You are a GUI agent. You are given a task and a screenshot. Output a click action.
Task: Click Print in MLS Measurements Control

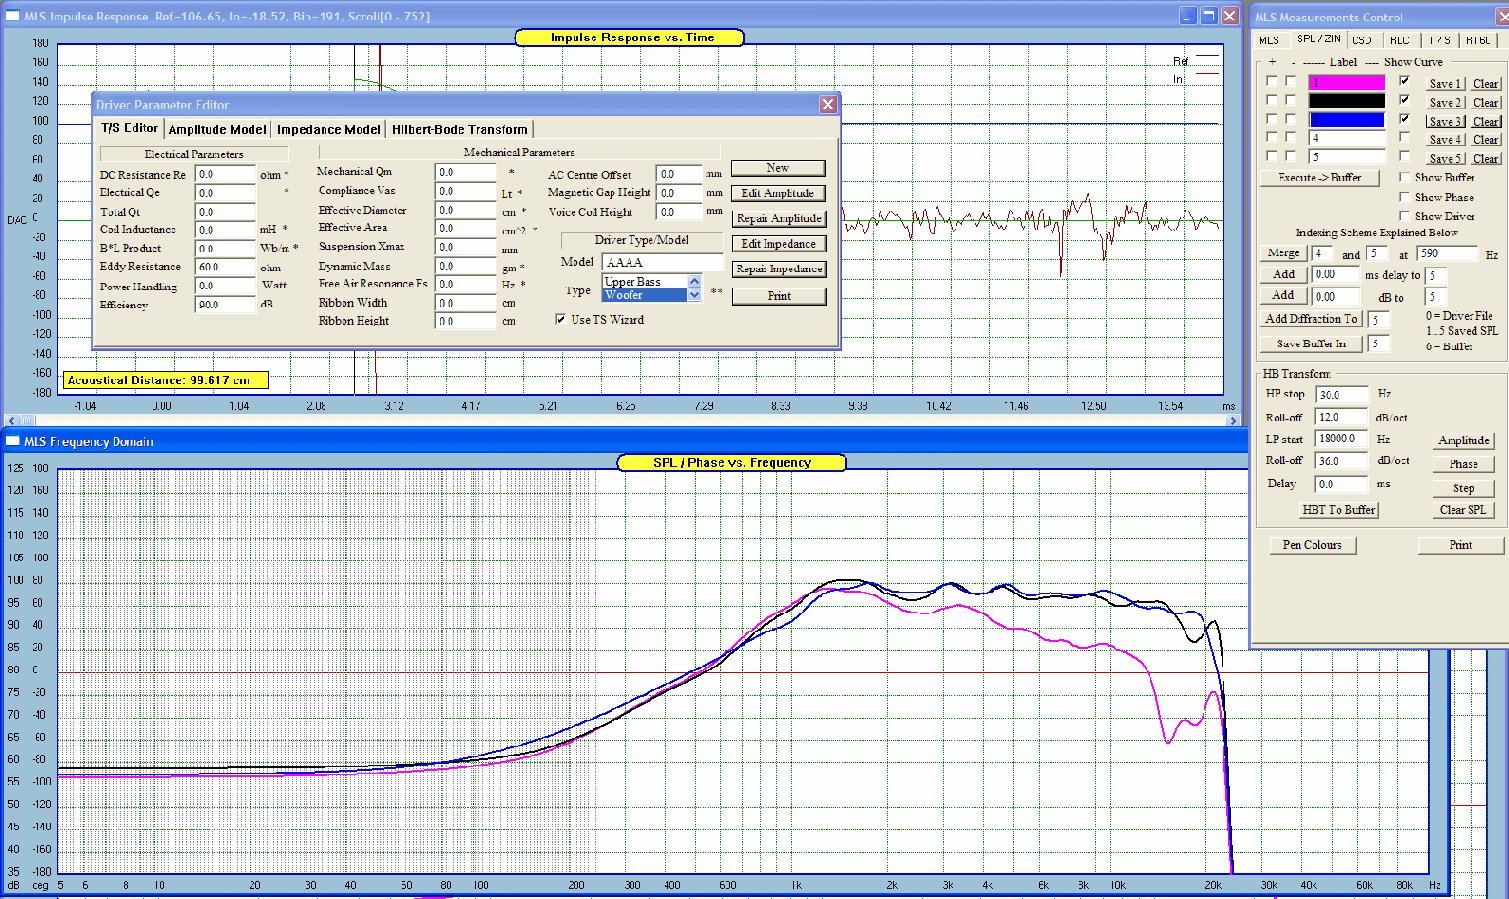point(1461,545)
